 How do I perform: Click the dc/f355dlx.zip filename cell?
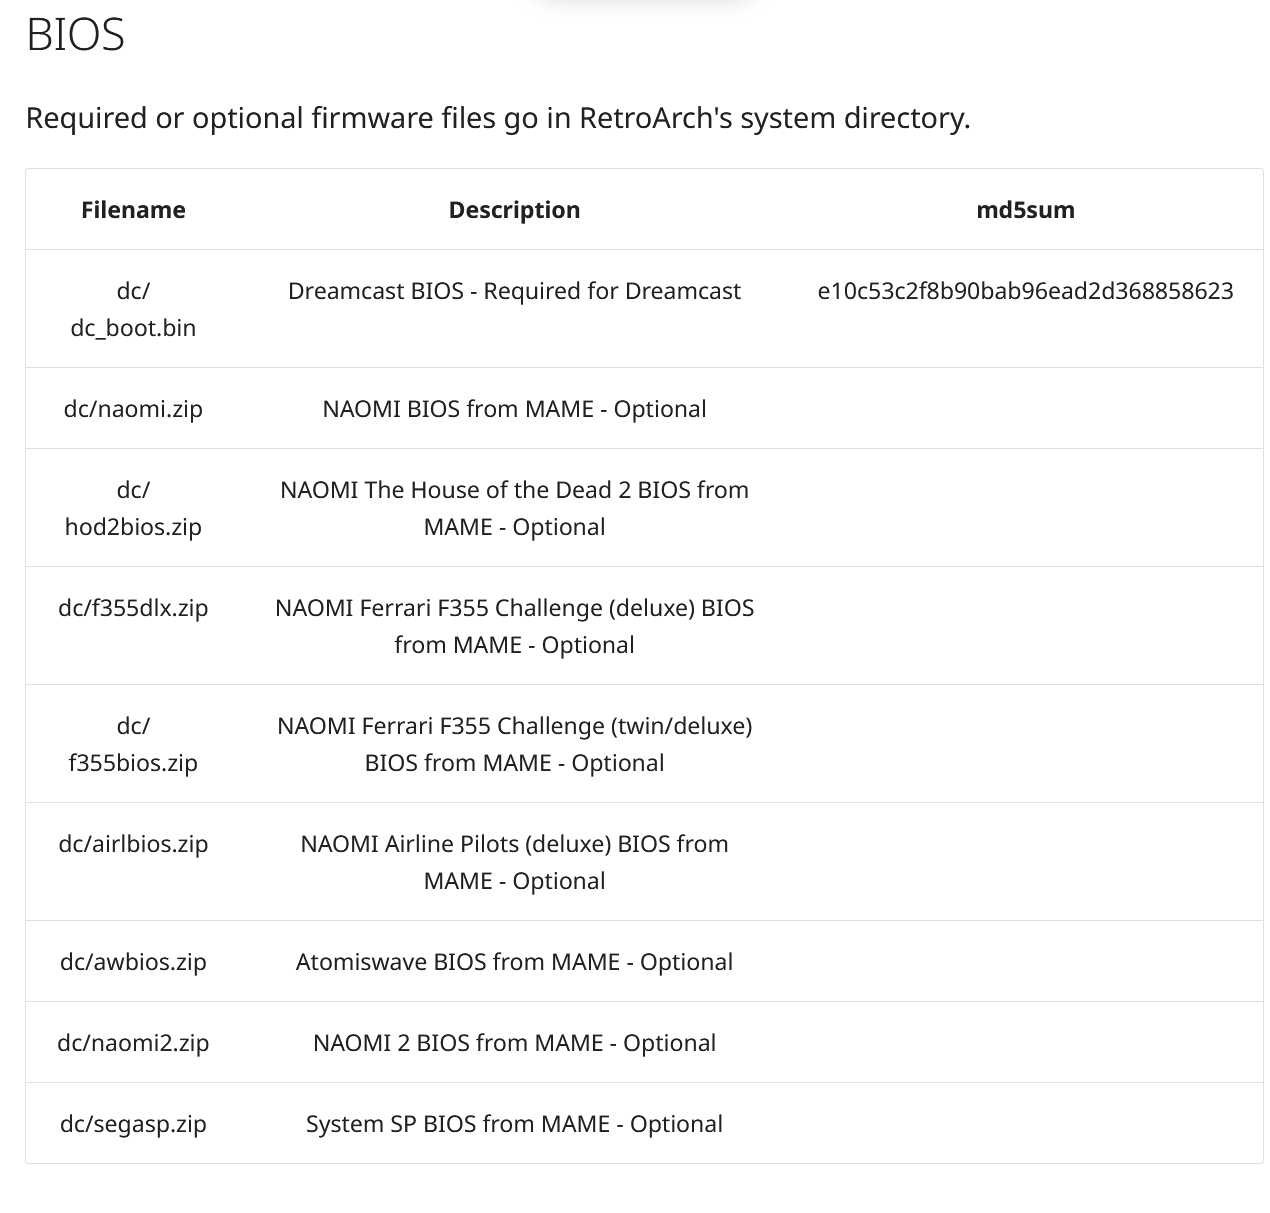tap(133, 608)
